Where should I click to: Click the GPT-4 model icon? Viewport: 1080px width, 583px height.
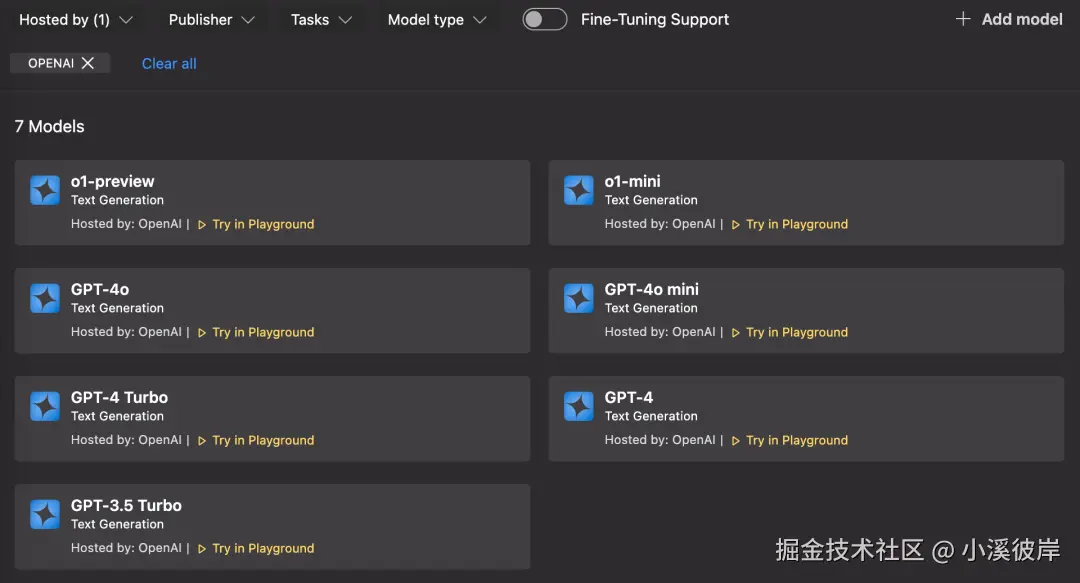[x=579, y=406]
